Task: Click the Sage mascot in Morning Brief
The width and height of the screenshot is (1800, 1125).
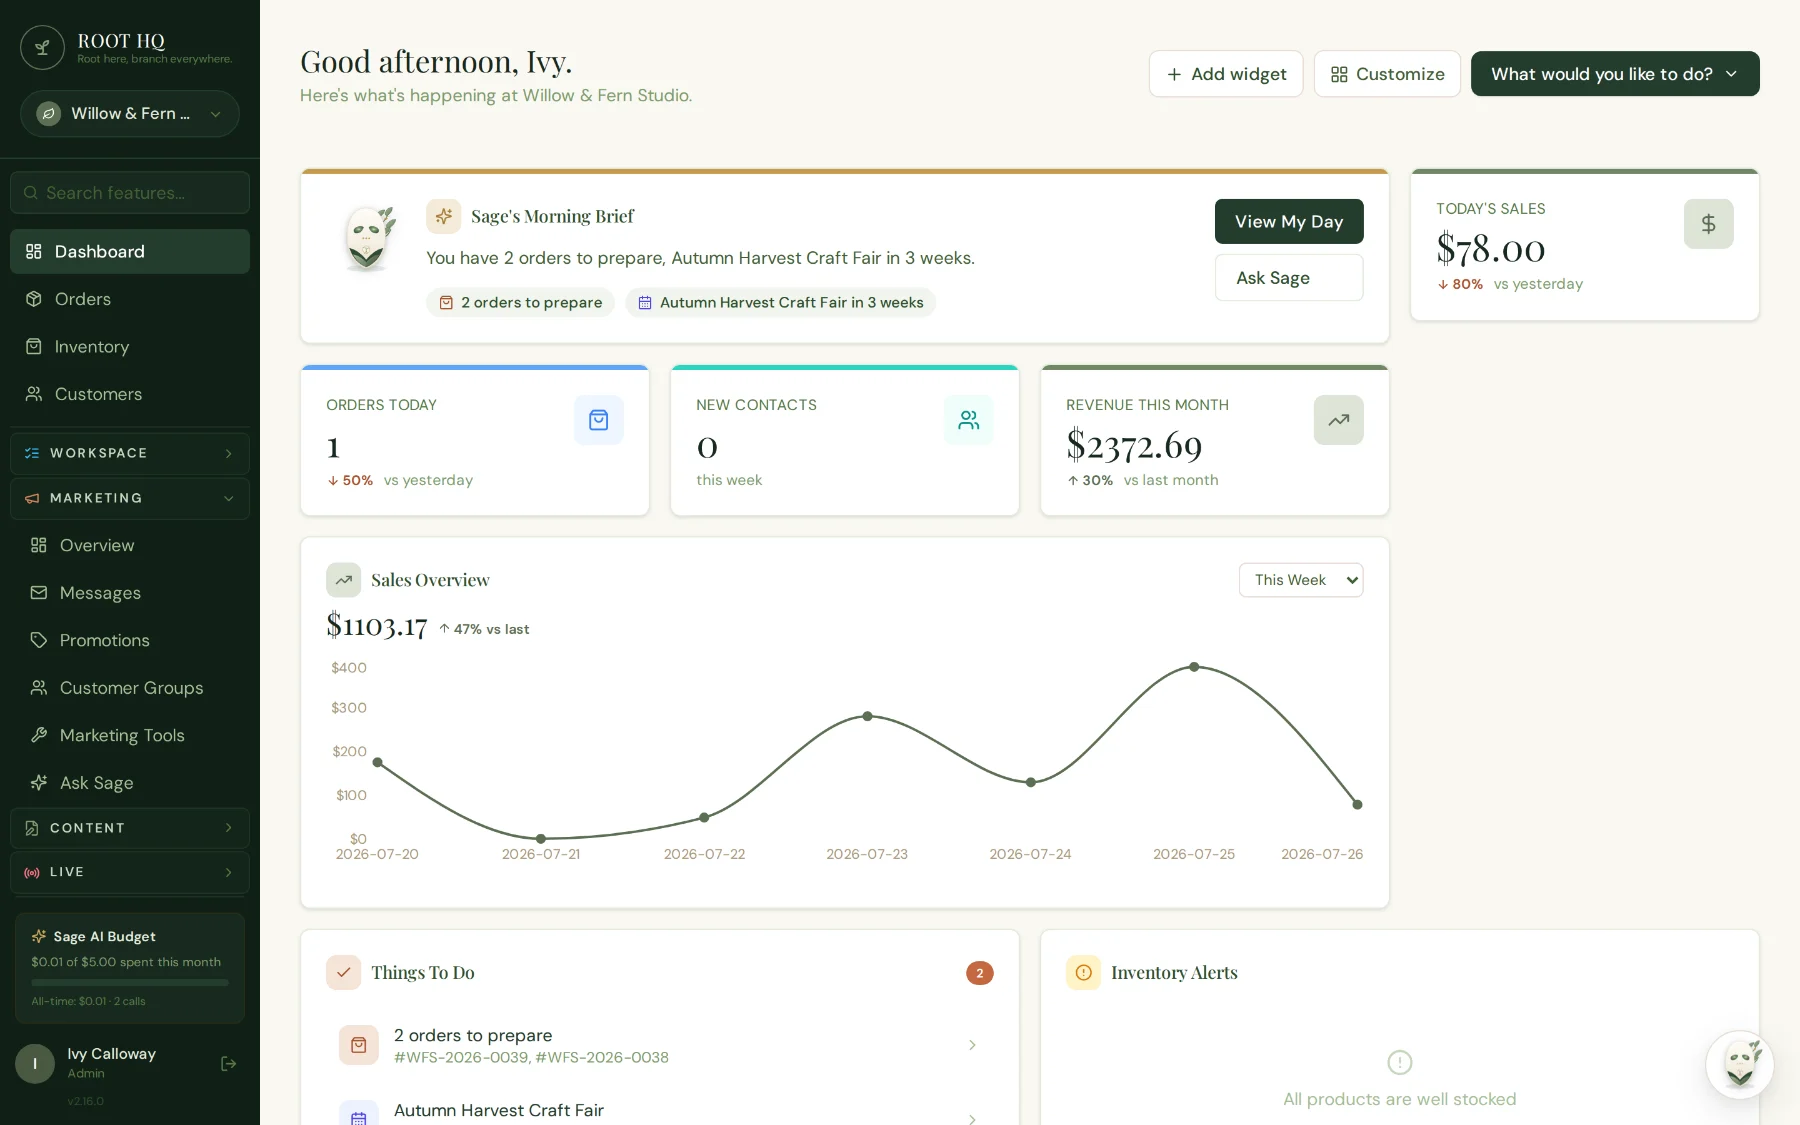Action: pos(368,239)
